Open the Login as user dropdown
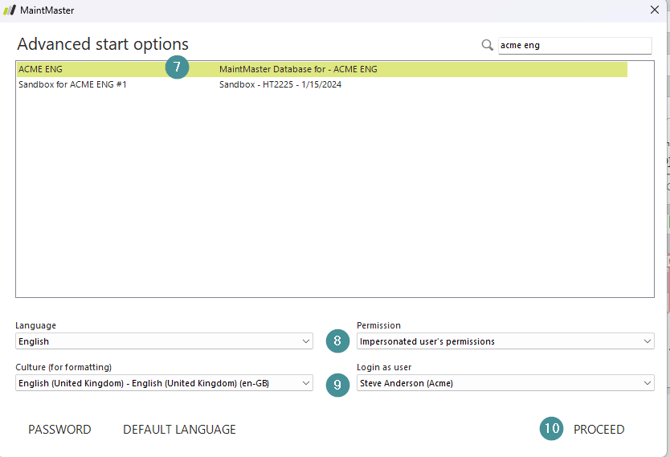This screenshot has height=457, width=670. 505,383
